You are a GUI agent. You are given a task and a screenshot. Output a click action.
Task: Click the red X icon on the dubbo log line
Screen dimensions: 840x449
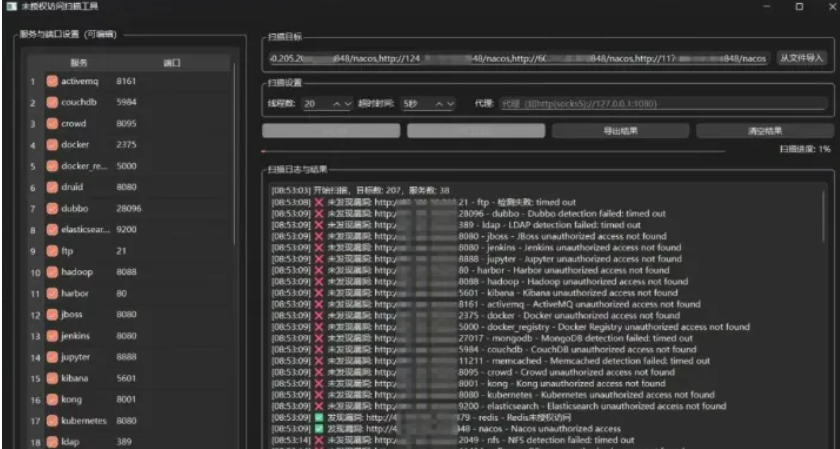(x=319, y=214)
